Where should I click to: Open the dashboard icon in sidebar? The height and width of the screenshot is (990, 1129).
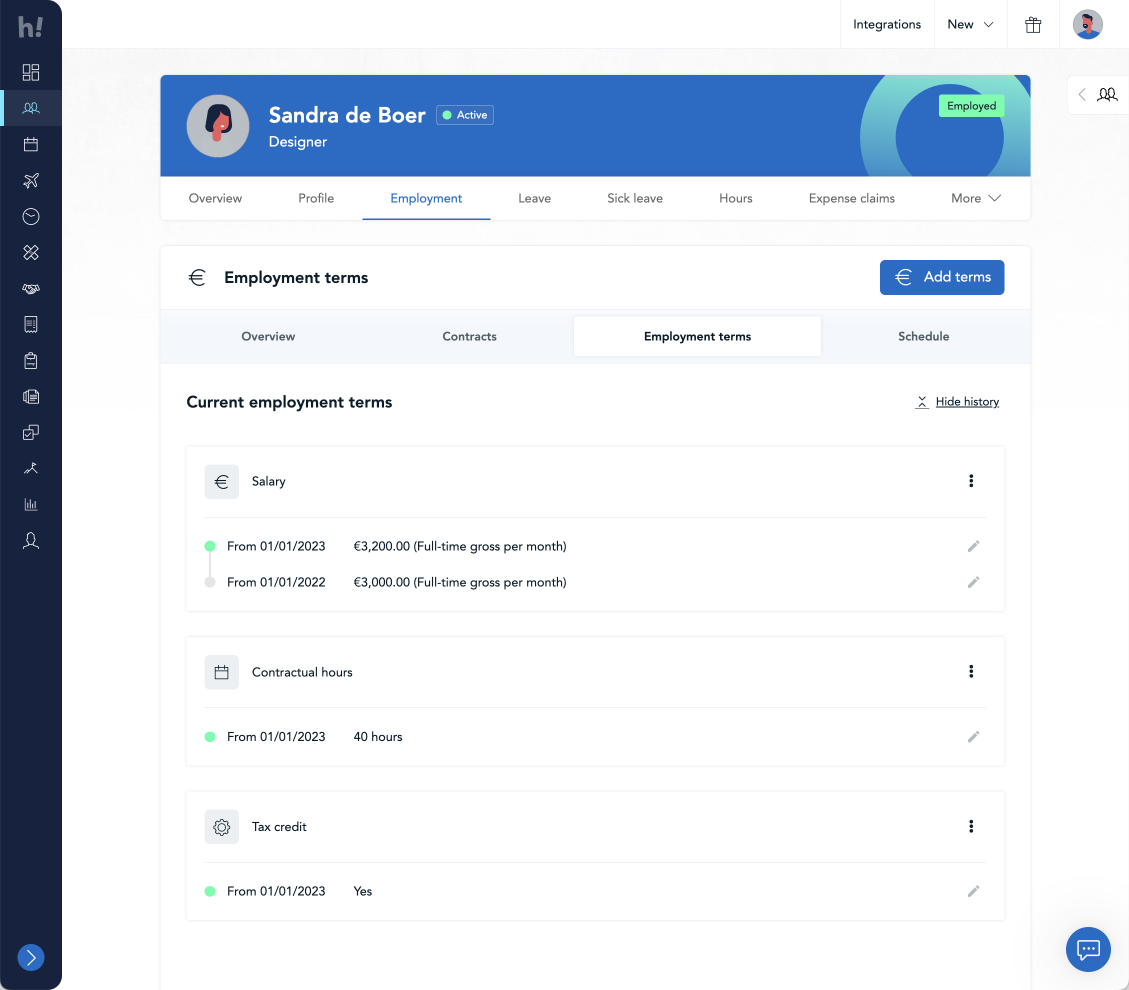(x=31, y=72)
